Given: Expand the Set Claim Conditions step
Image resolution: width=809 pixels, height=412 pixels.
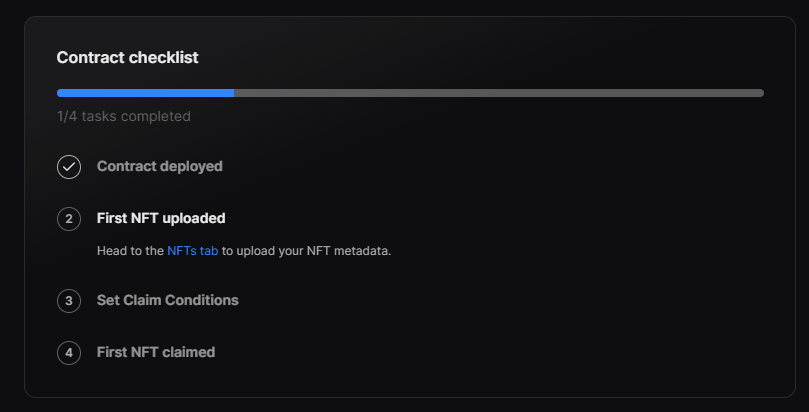Looking at the screenshot, I should click(167, 300).
